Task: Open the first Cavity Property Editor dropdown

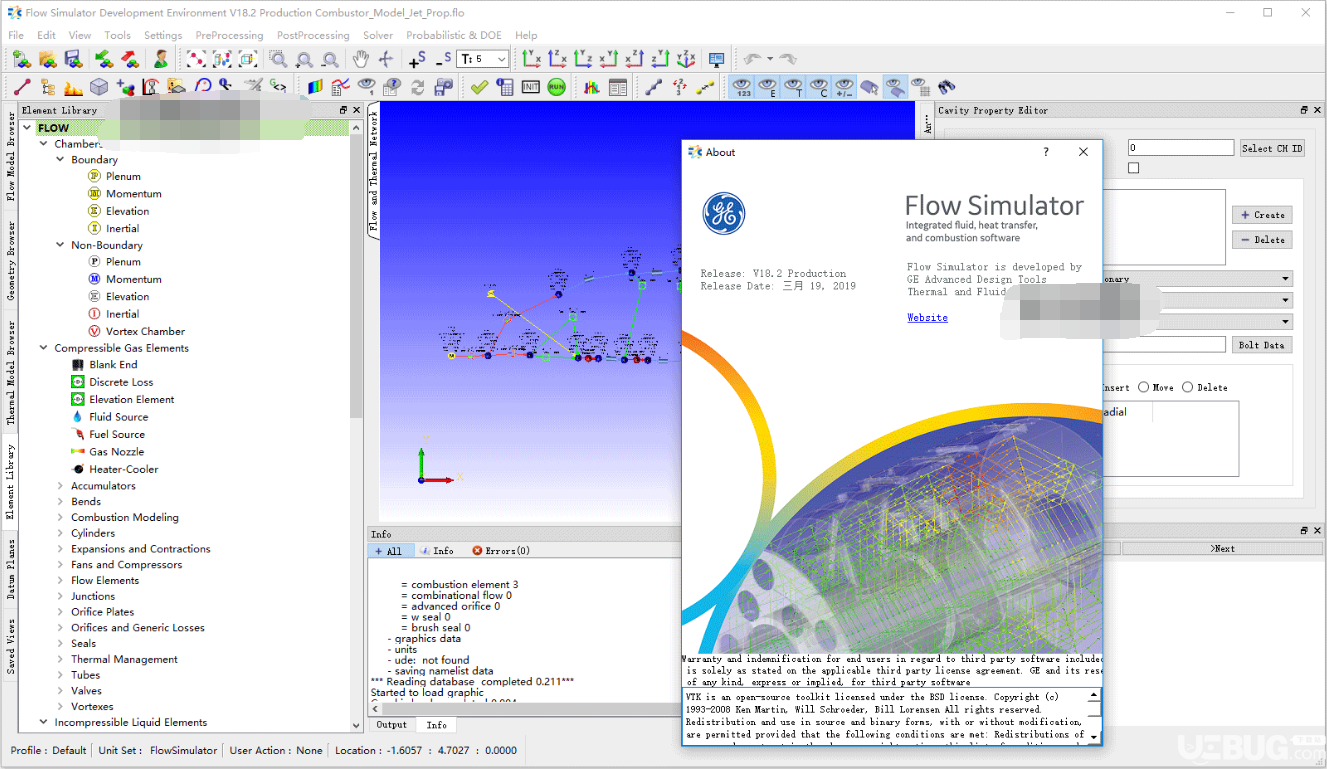Action: (1198, 279)
